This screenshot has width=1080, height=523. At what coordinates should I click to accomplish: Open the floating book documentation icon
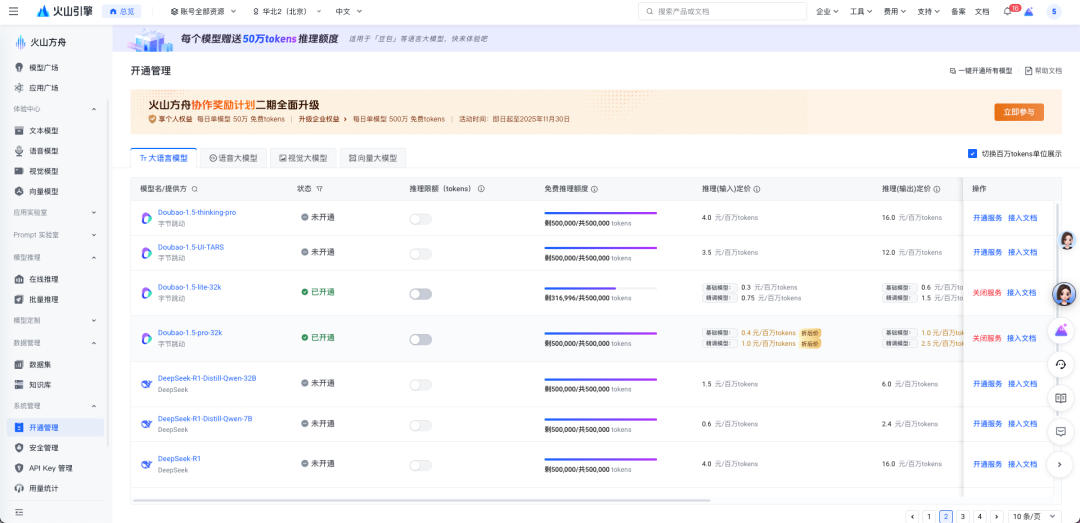[1061, 398]
